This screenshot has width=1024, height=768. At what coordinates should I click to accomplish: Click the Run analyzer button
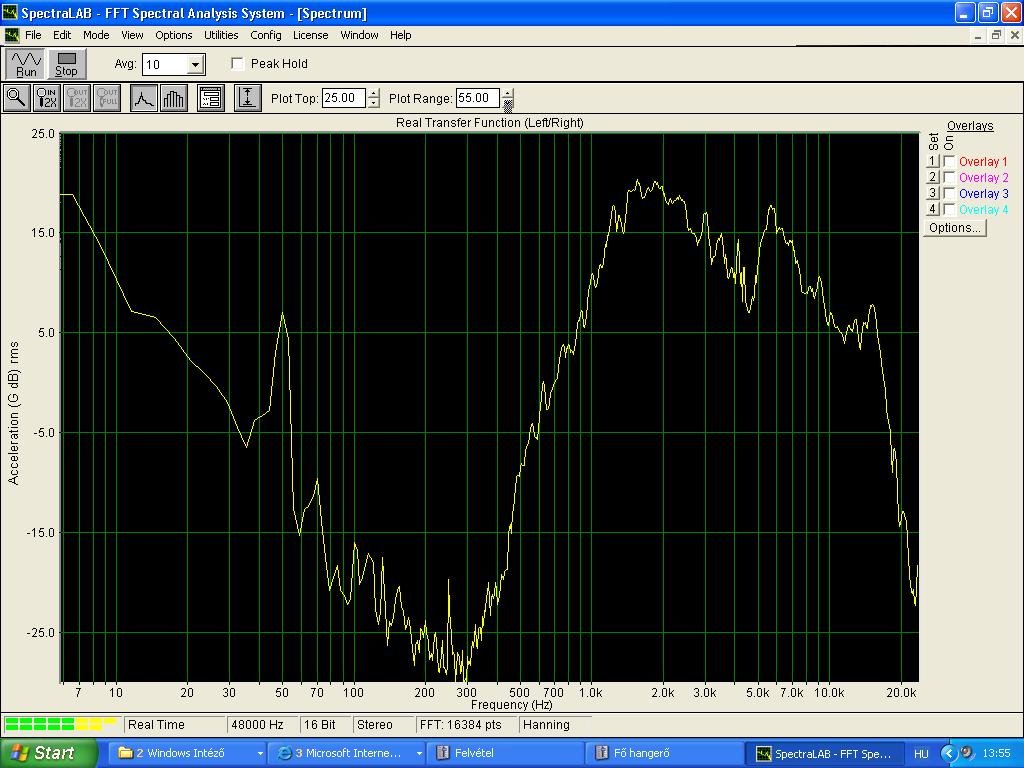(x=25, y=63)
